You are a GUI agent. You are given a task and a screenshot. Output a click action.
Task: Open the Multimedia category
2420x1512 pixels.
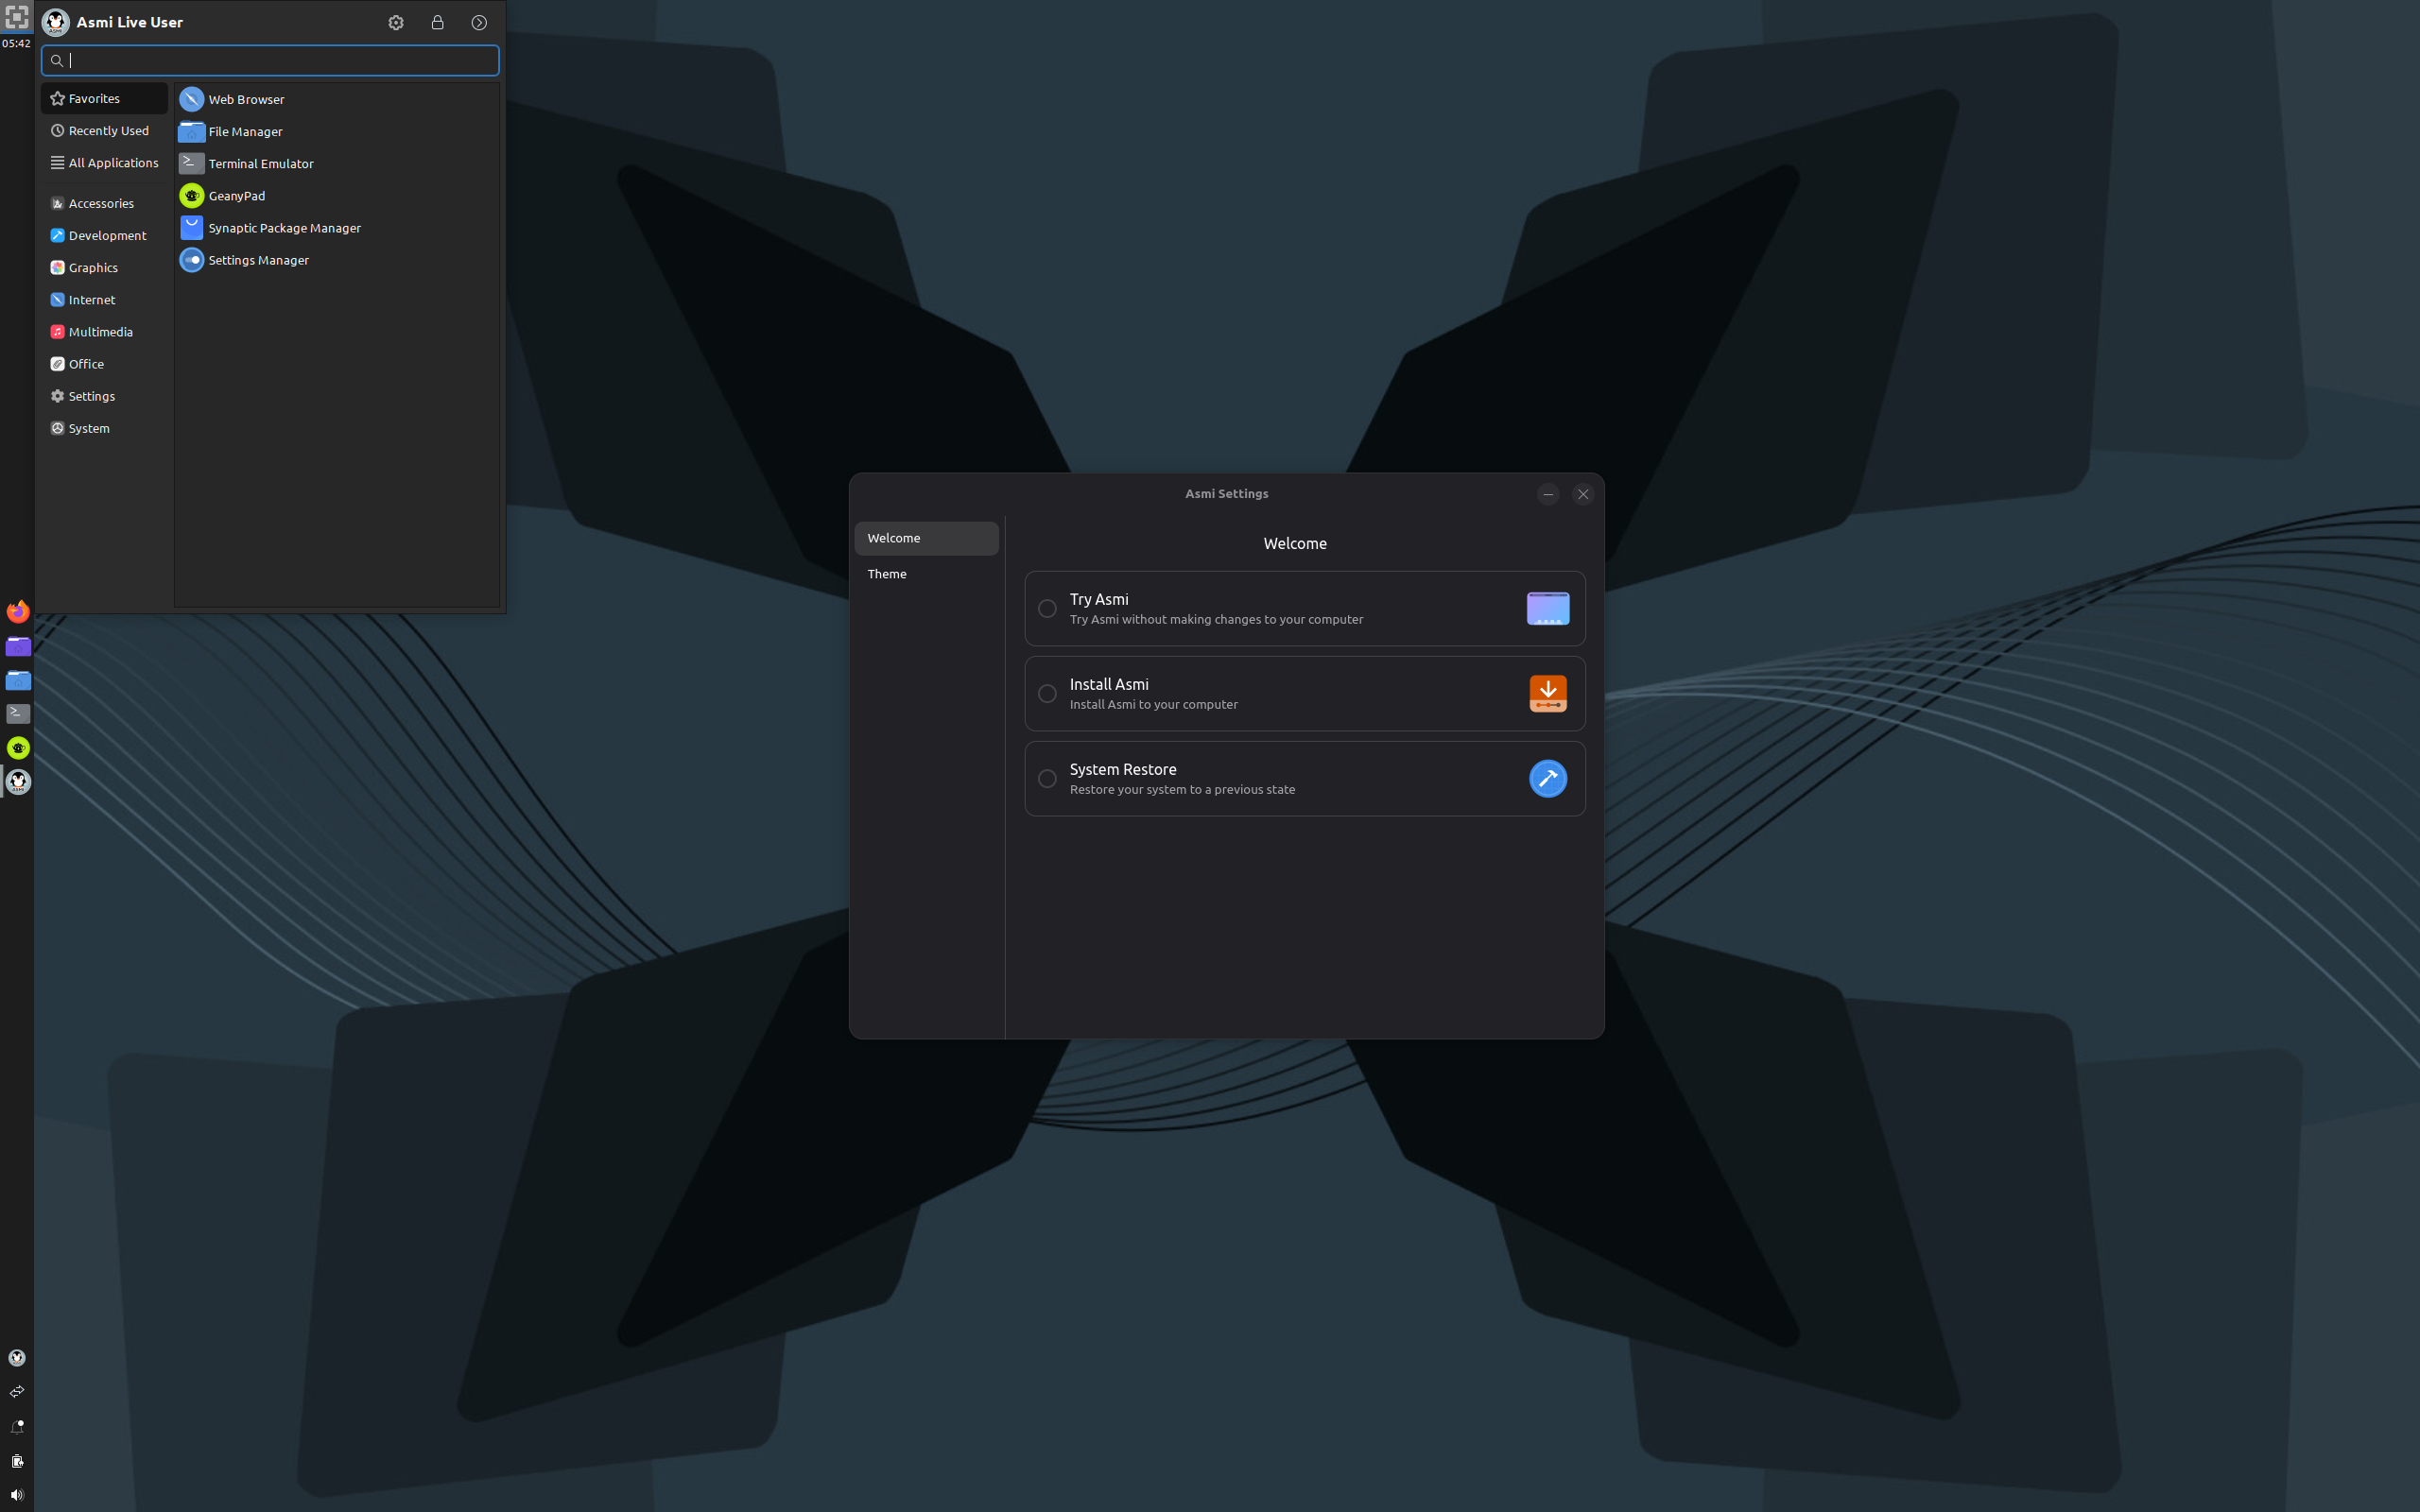coord(104,331)
